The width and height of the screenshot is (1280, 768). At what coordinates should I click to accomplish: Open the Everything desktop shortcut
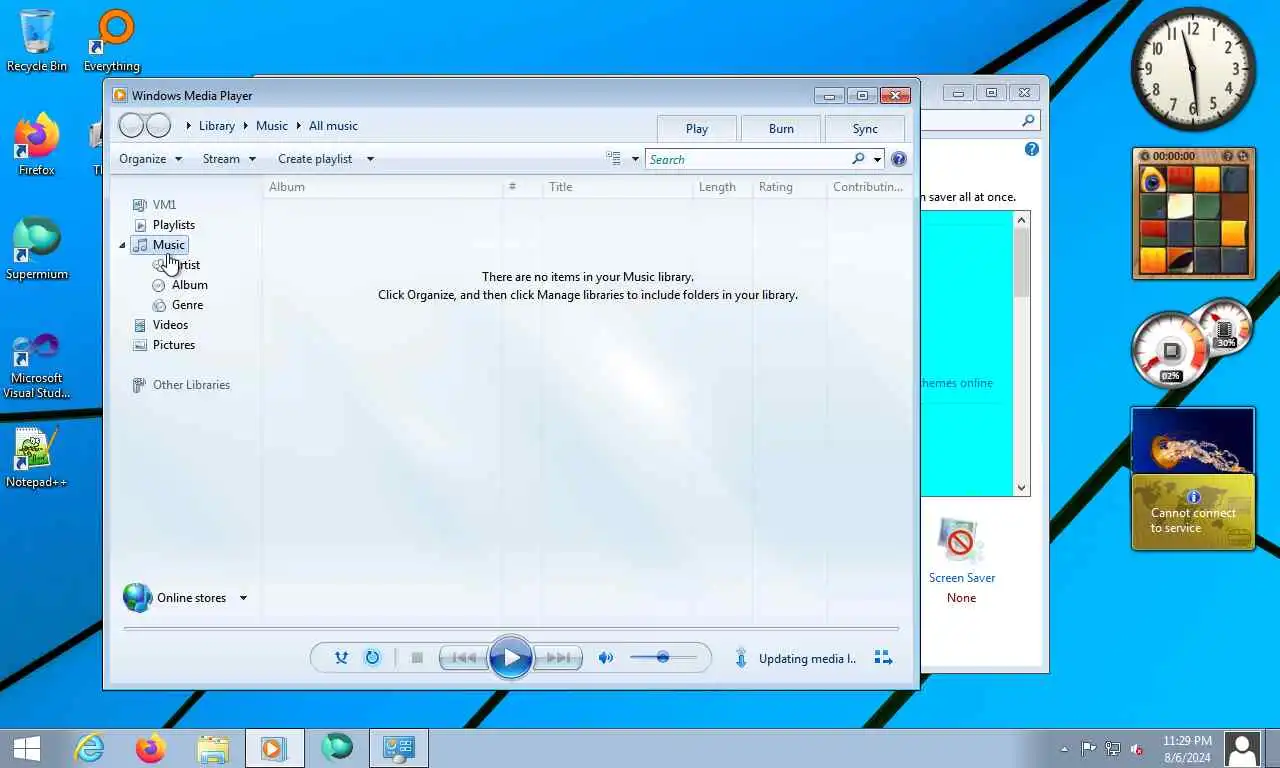coord(112,40)
